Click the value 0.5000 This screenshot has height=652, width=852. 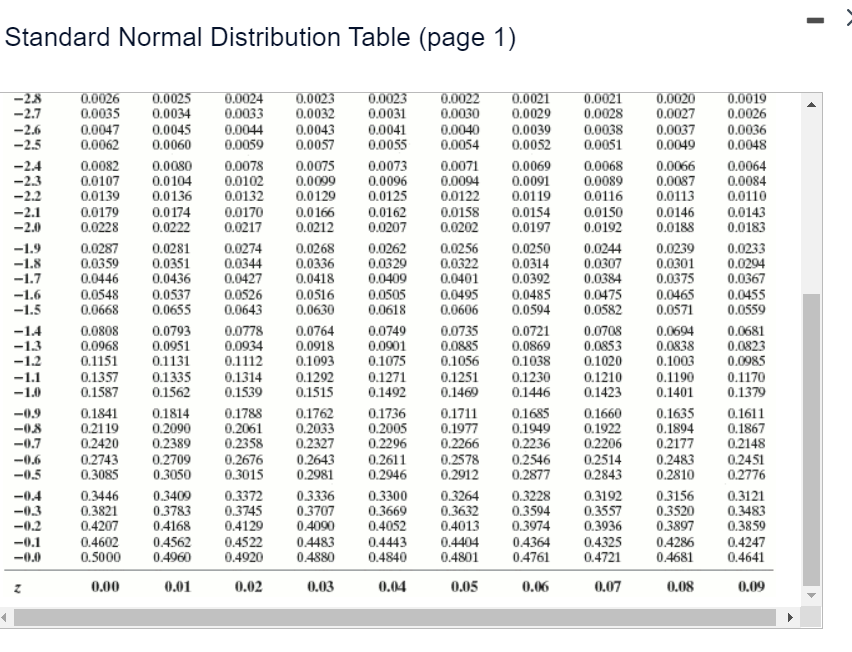coord(101,557)
